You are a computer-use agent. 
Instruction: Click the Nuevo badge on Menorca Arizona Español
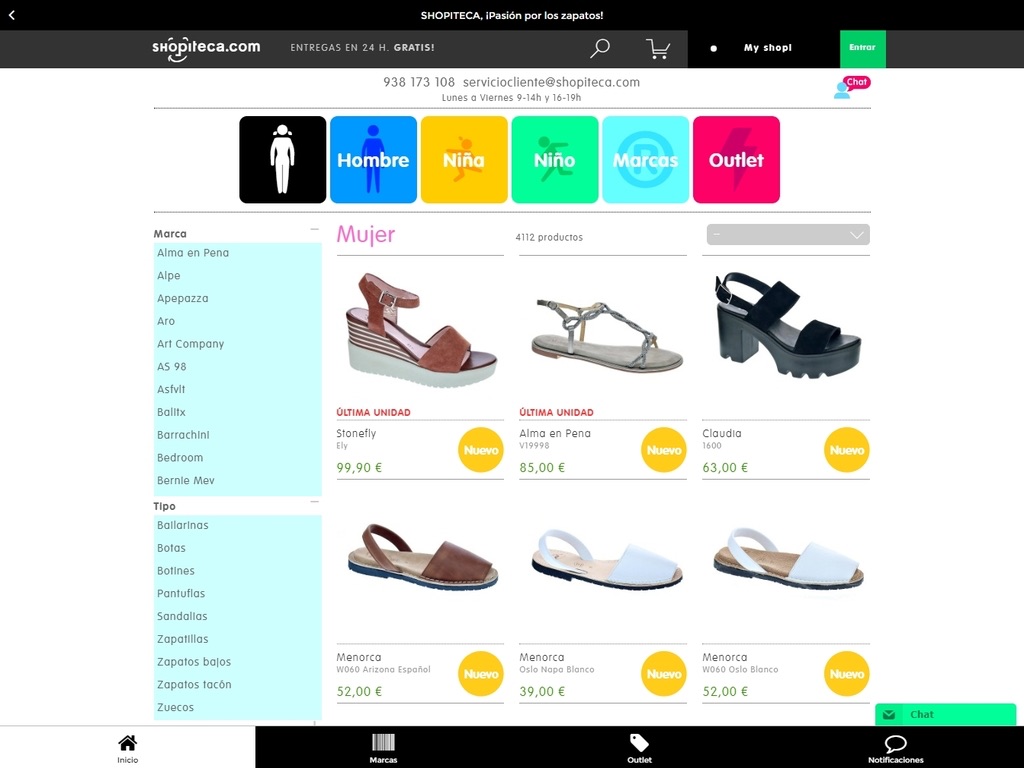(x=481, y=674)
